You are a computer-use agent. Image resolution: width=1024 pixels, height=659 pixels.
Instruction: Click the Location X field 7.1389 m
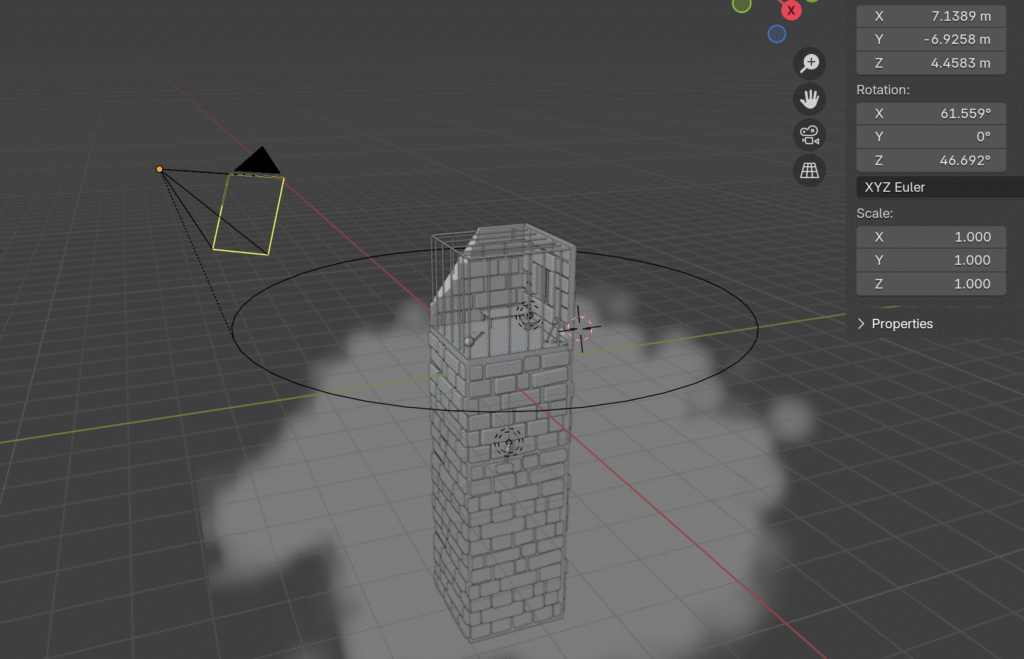point(931,16)
